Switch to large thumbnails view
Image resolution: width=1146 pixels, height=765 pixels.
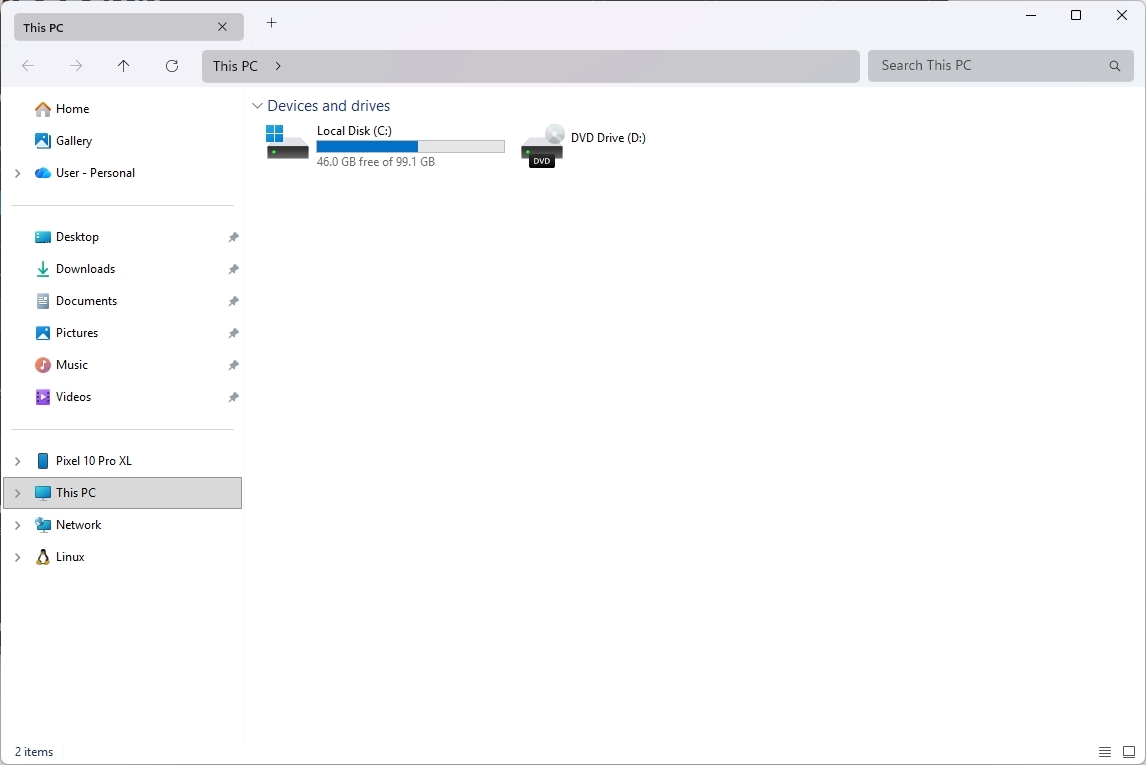[x=1130, y=751]
